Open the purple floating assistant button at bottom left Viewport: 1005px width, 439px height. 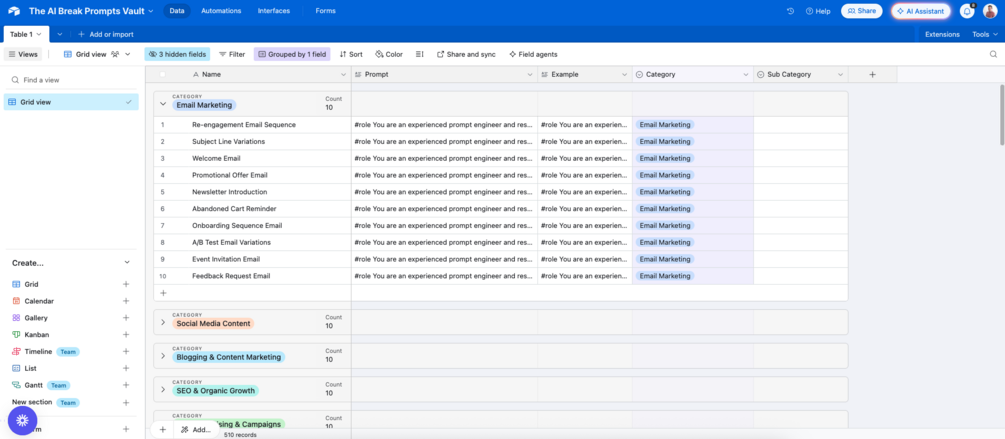[22, 420]
